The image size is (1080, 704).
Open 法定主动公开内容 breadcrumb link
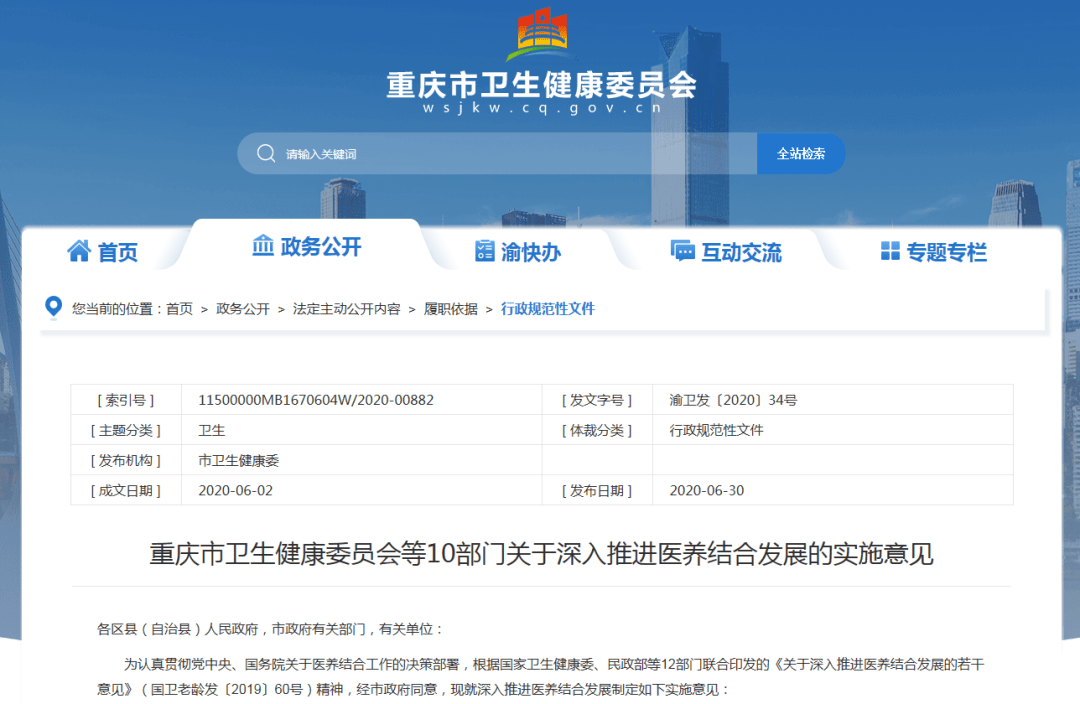[346, 309]
